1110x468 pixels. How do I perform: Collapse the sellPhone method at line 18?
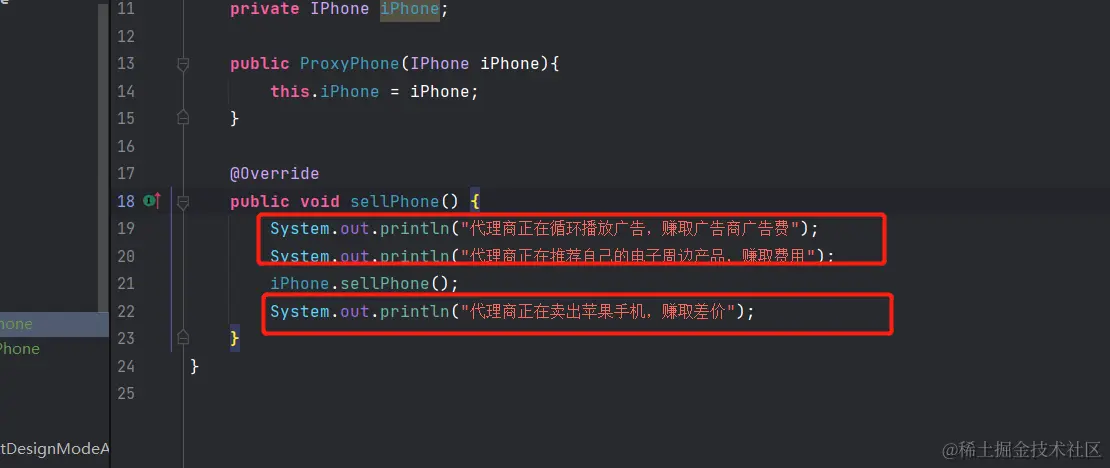183,202
